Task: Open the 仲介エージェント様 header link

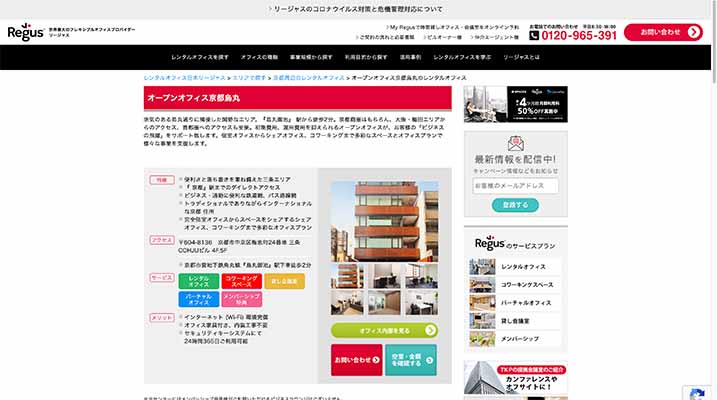Action: coord(494,37)
